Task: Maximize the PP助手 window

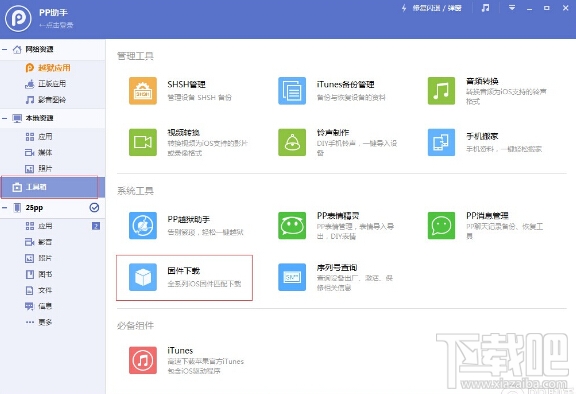Action: click(x=547, y=8)
